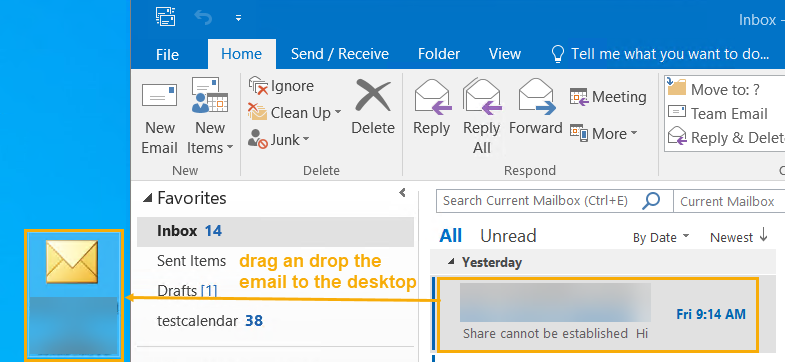
Task: Open the Folder ribbon tab
Action: pos(439,54)
